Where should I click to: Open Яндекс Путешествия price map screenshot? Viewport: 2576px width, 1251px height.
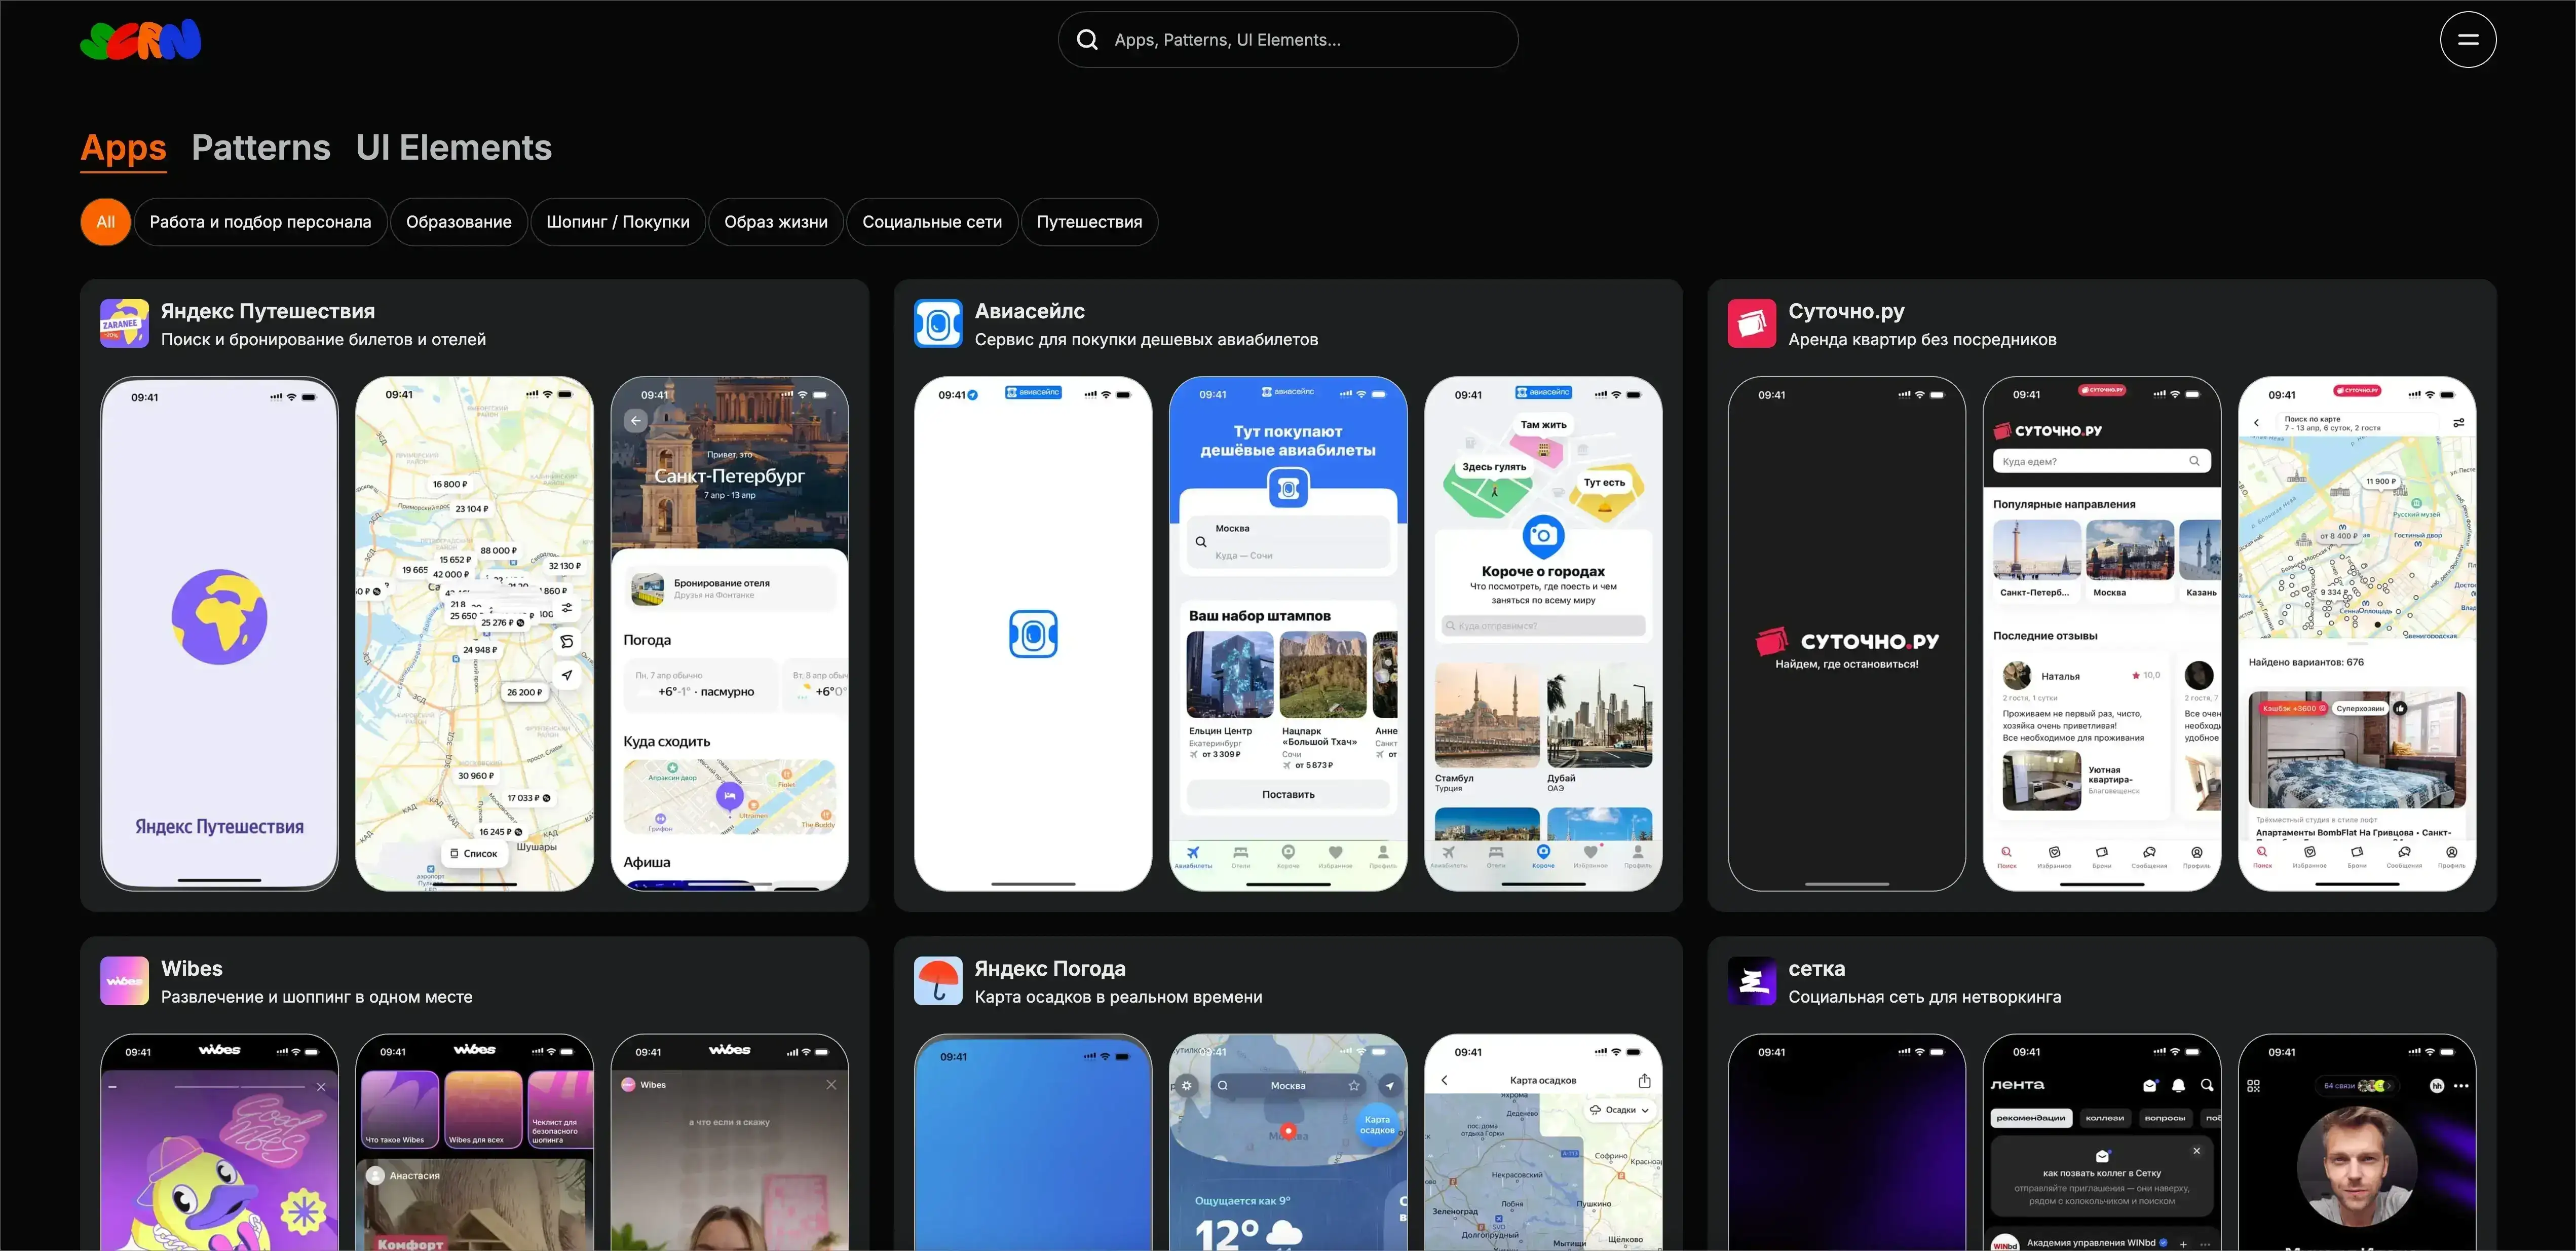[474, 634]
